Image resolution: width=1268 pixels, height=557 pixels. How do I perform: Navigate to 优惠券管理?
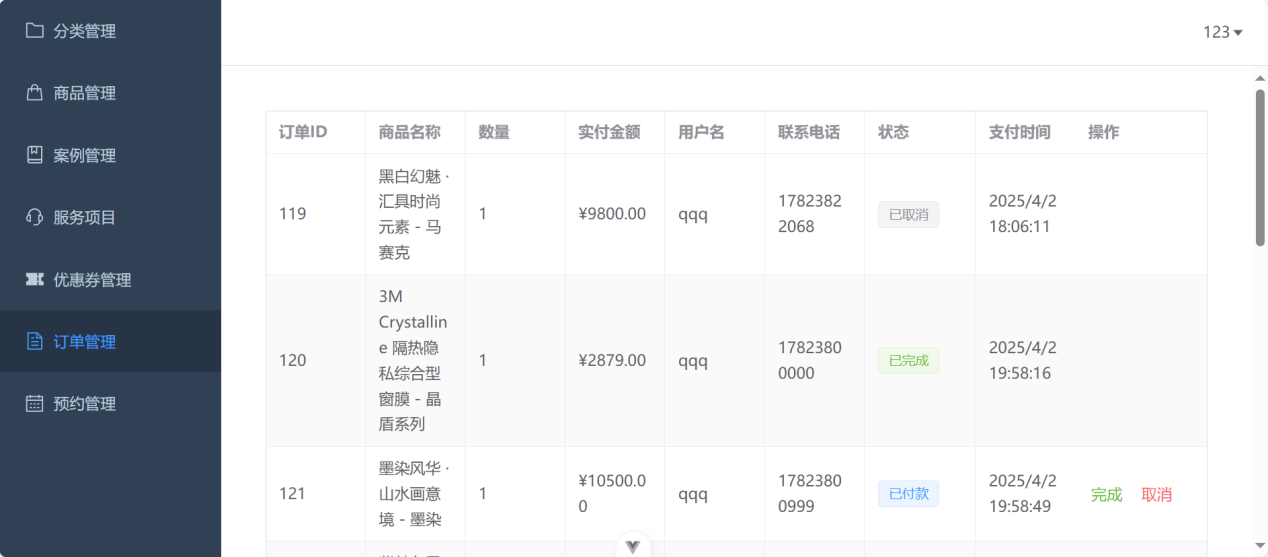click(110, 280)
